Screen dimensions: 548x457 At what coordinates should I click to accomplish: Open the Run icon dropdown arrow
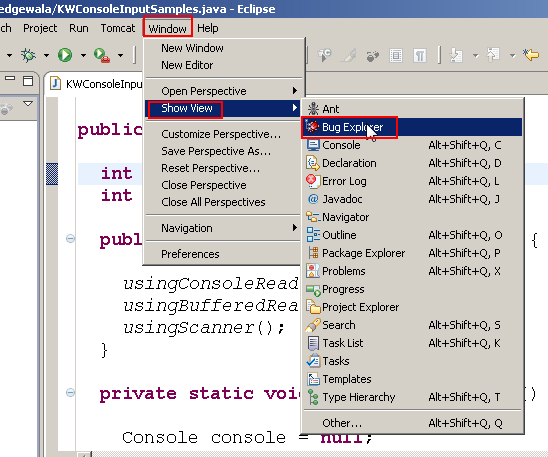click(83, 55)
